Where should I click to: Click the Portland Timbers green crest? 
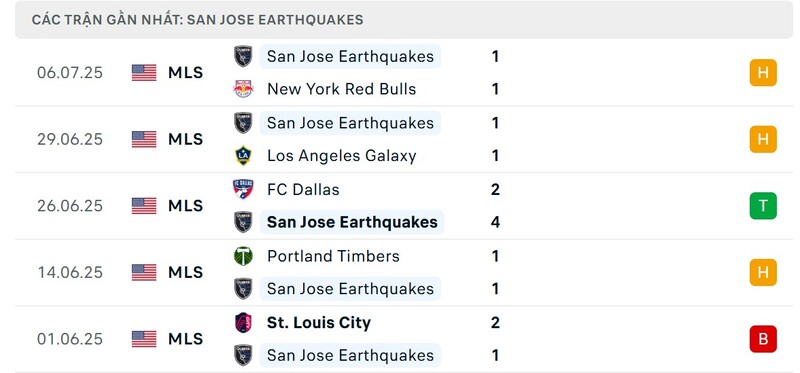[243, 256]
